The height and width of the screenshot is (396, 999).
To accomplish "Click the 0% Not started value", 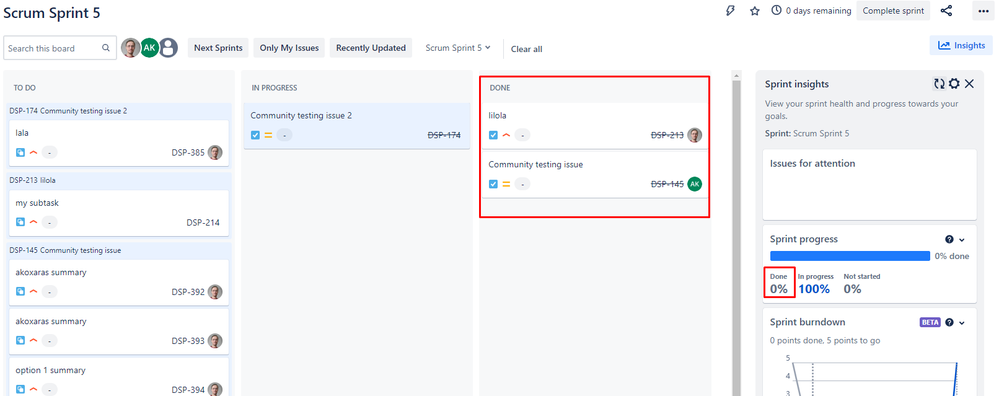I will [852, 289].
